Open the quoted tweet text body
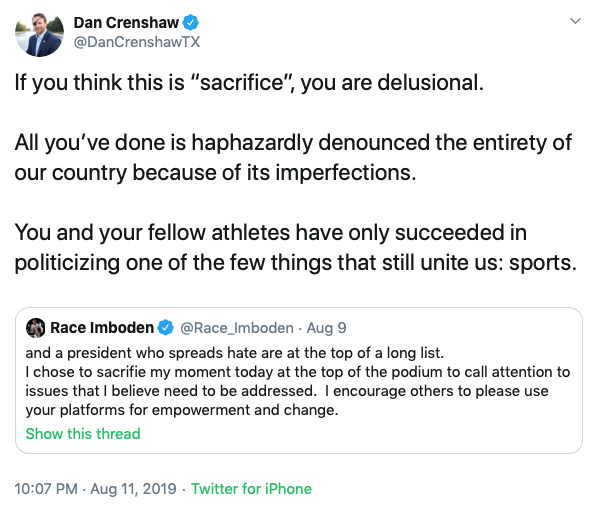This screenshot has height=511, width=598. click(298, 381)
